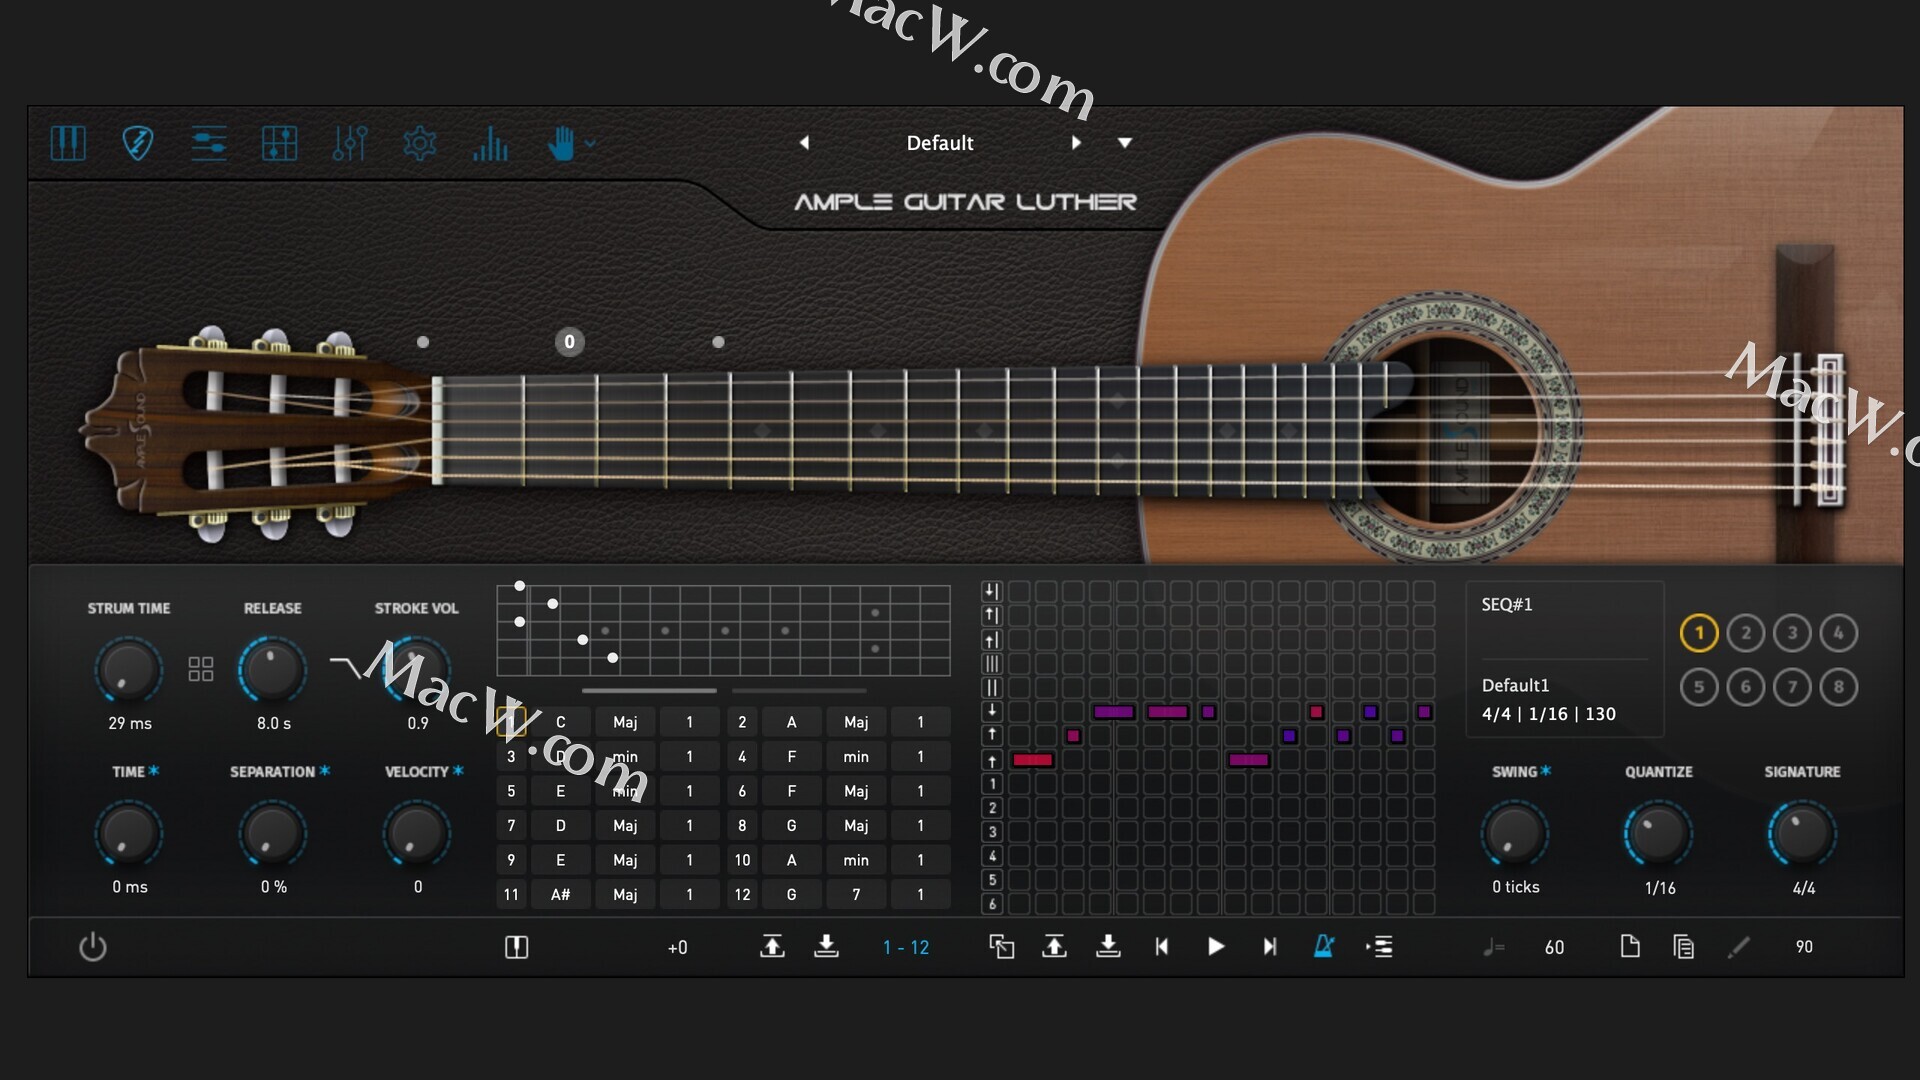Click the +0 transpose value
The width and height of the screenshot is (1920, 1080).
(677, 947)
